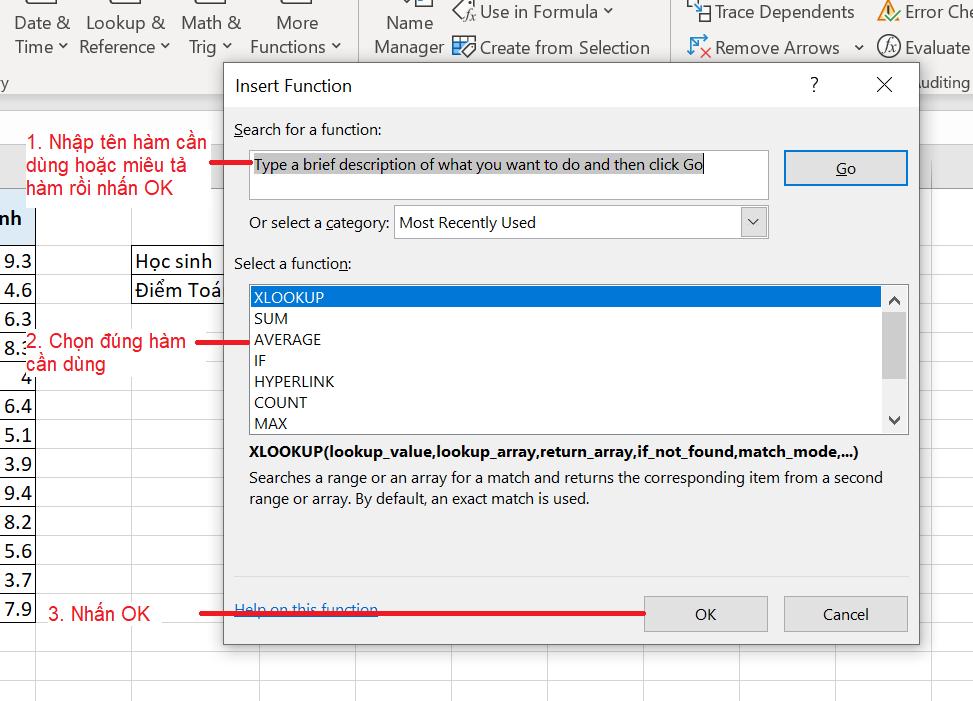Click the Create from Selection icon

(465, 47)
